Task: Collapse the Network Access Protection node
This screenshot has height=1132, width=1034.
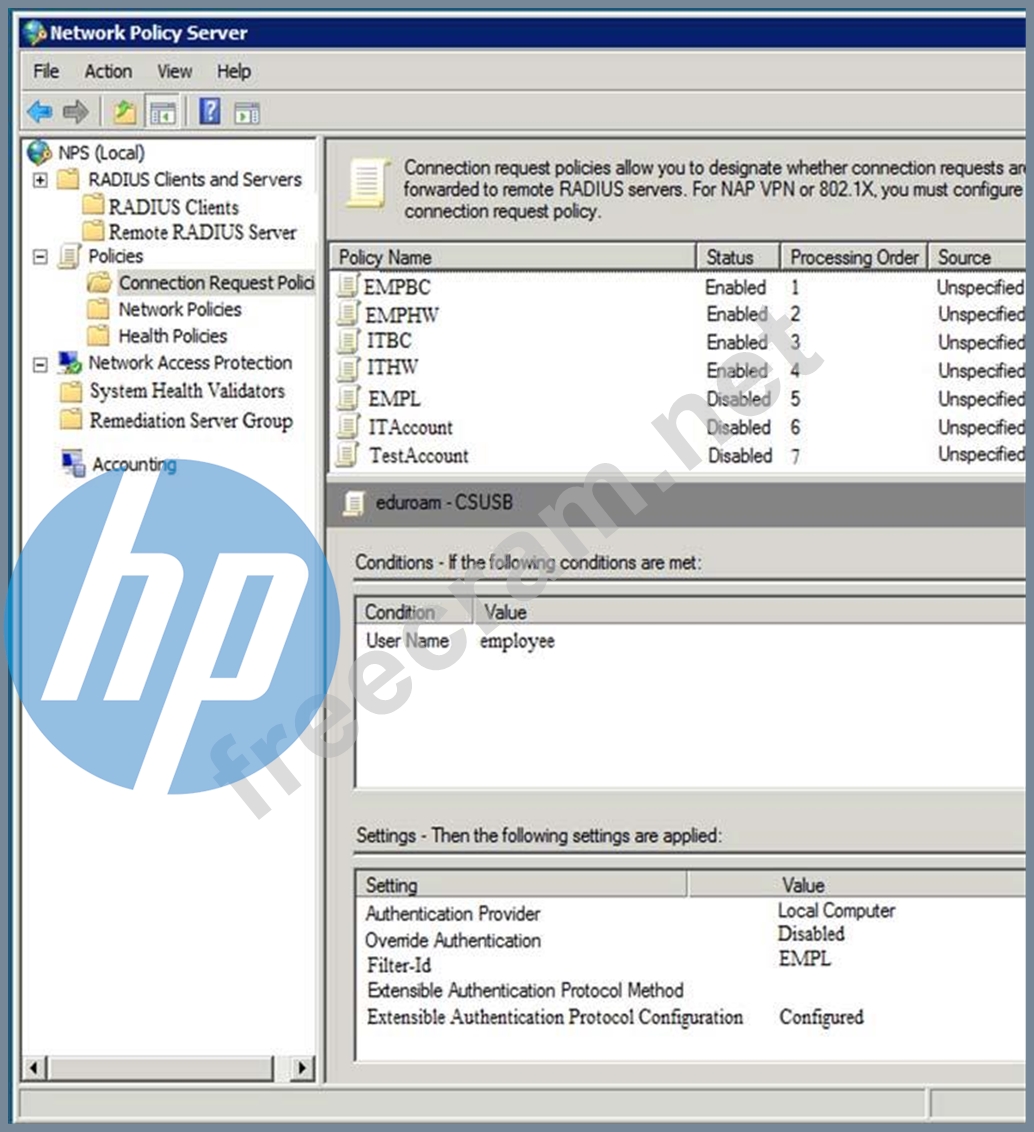Action: pyautogui.click(x=40, y=365)
